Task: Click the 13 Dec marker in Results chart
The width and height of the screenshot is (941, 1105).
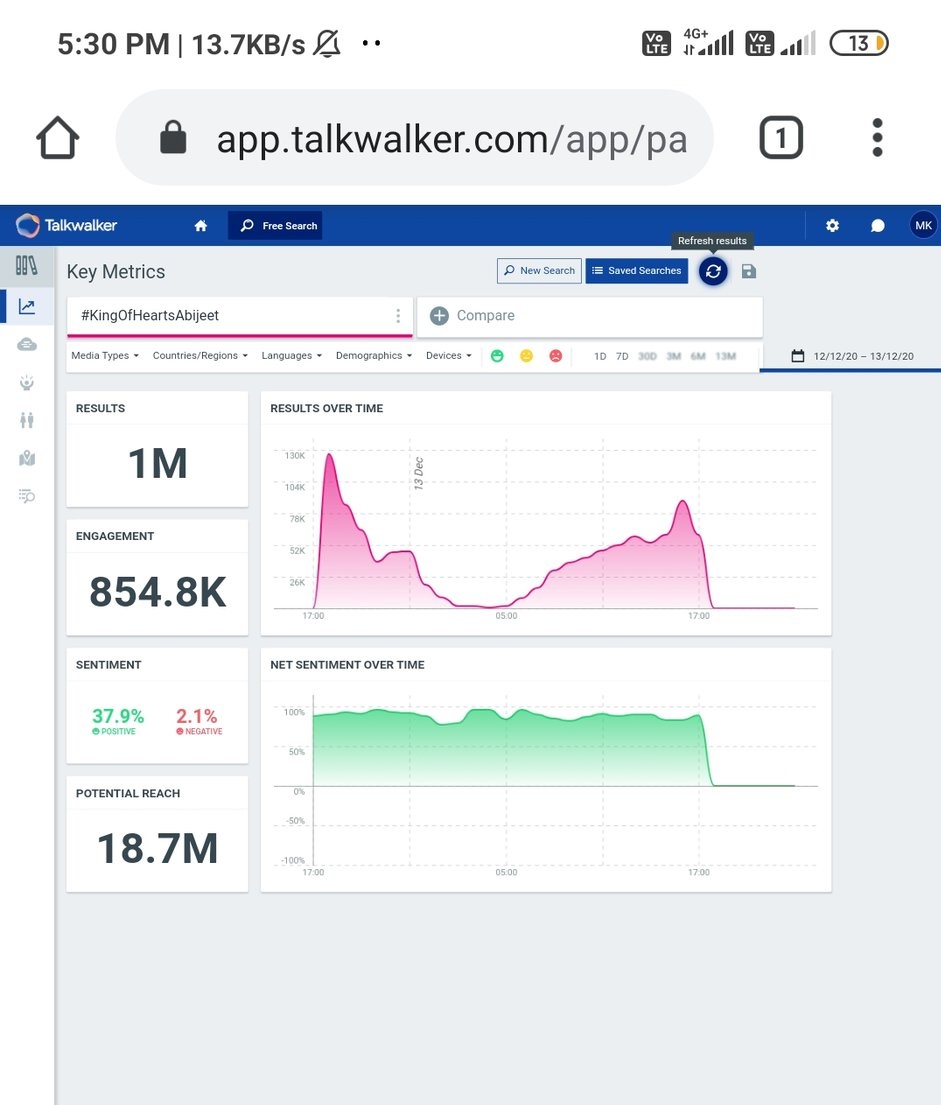Action: click(x=418, y=473)
